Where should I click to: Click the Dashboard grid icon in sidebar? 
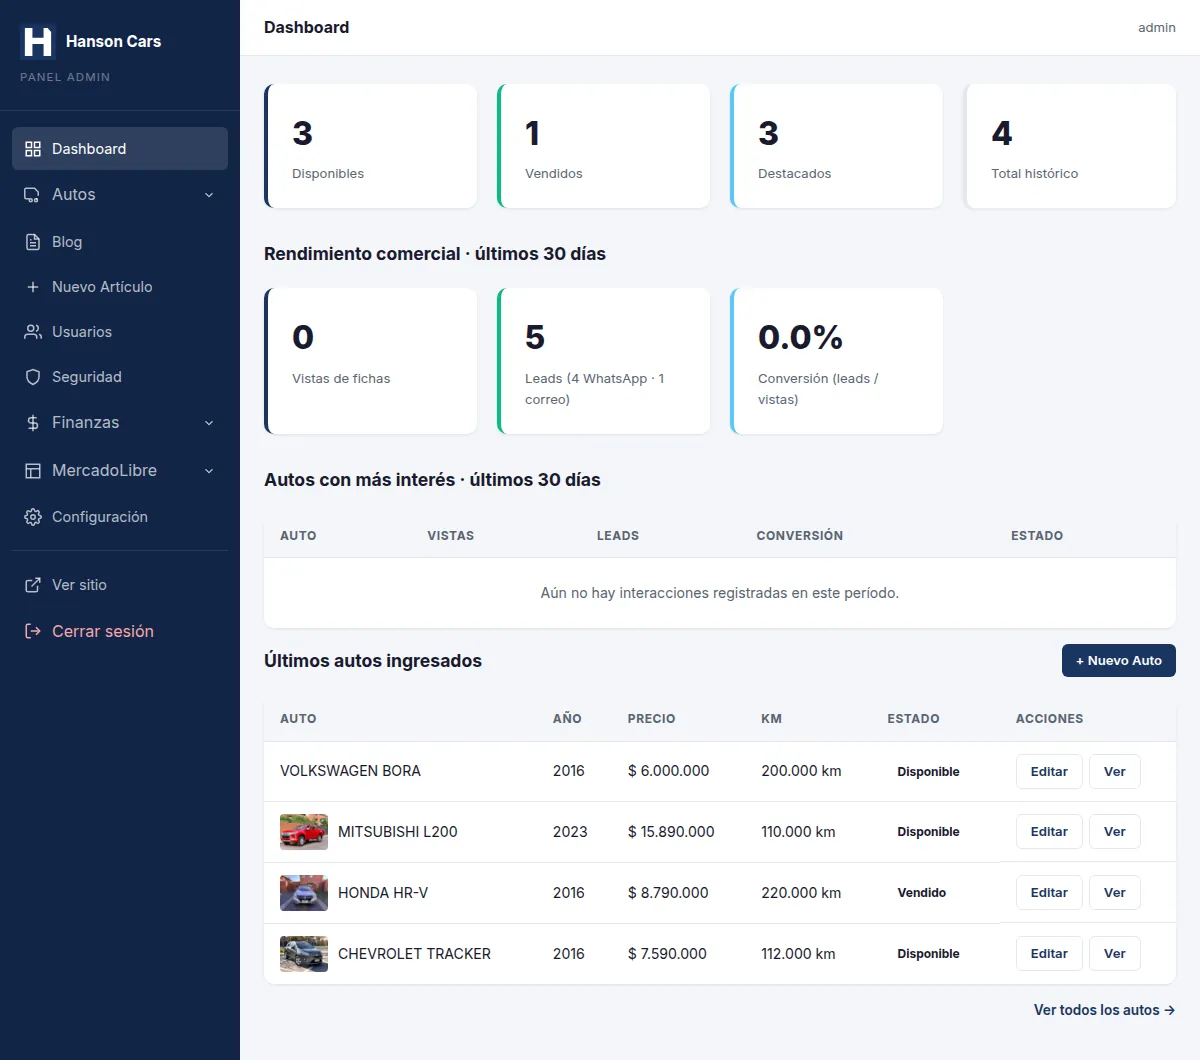pos(33,149)
